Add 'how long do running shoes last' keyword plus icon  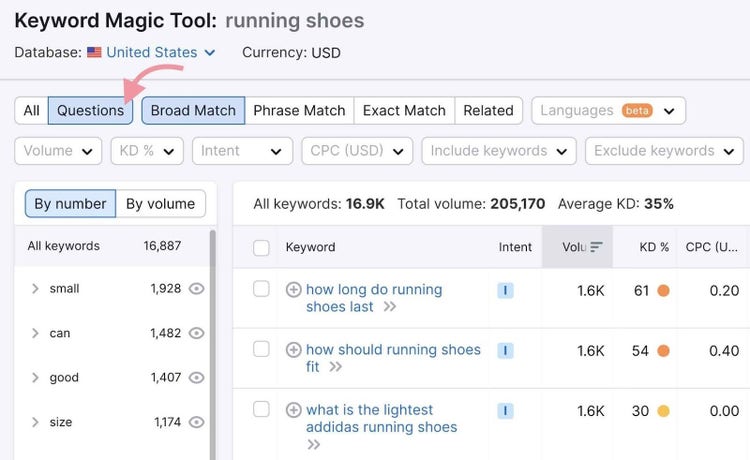click(x=293, y=290)
